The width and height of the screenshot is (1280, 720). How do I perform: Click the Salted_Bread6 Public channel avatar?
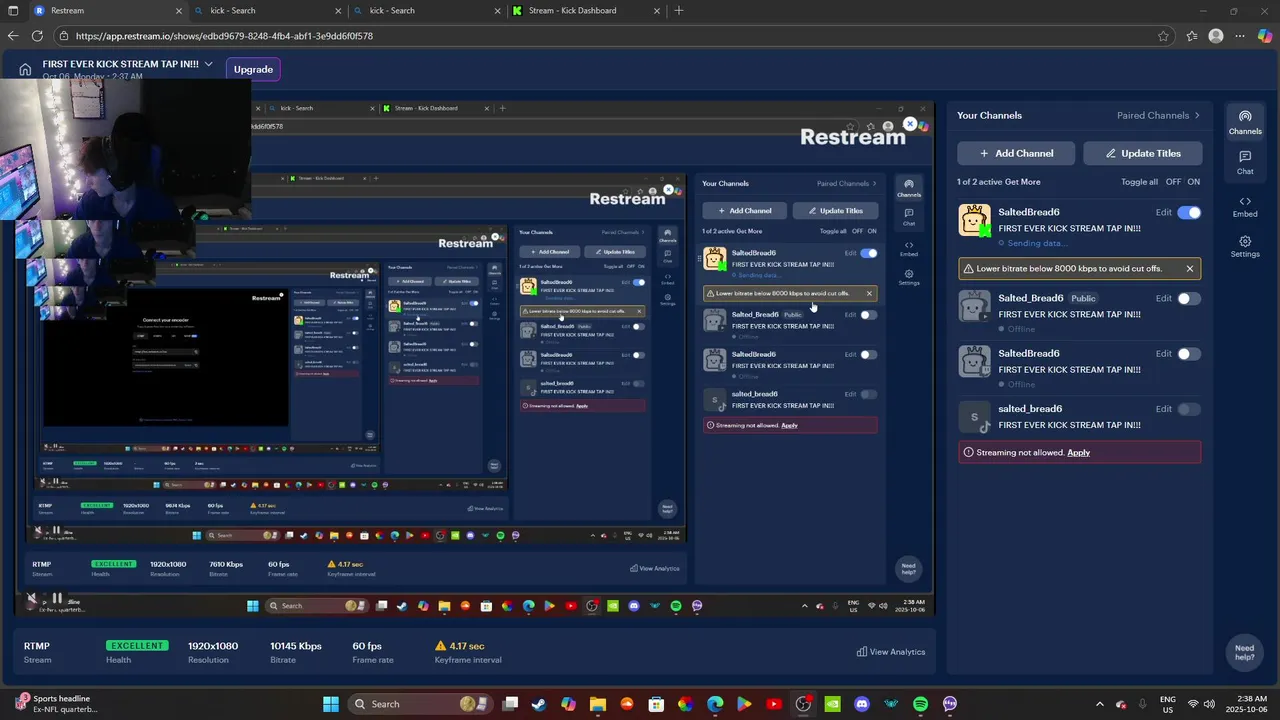click(974, 306)
